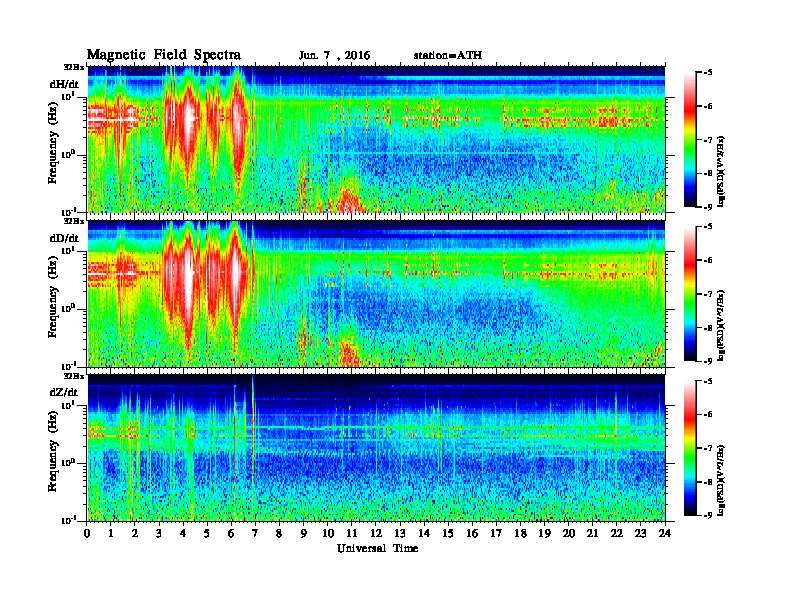Click the dH/dt panel color scale bar
This screenshot has width=792, height=612.
coord(690,139)
